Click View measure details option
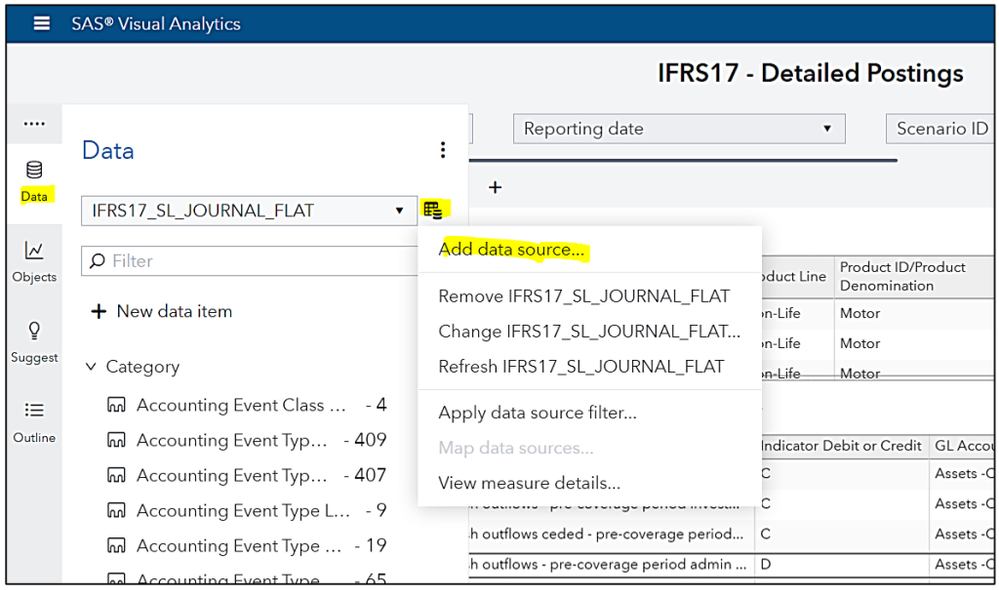 click(x=529, y=483)
